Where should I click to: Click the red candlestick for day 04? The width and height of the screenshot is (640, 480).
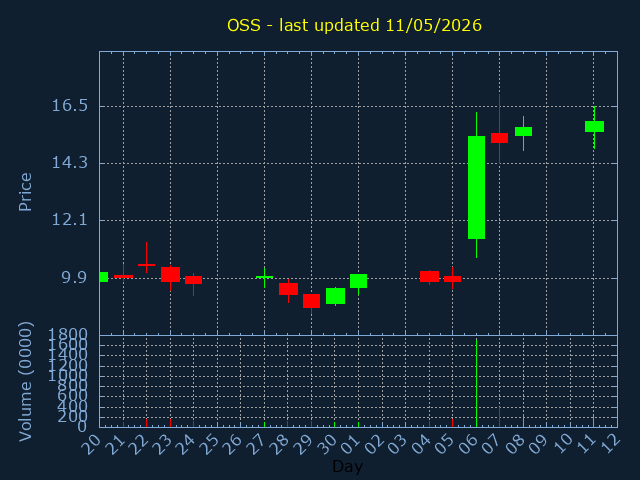coord(429,276)
